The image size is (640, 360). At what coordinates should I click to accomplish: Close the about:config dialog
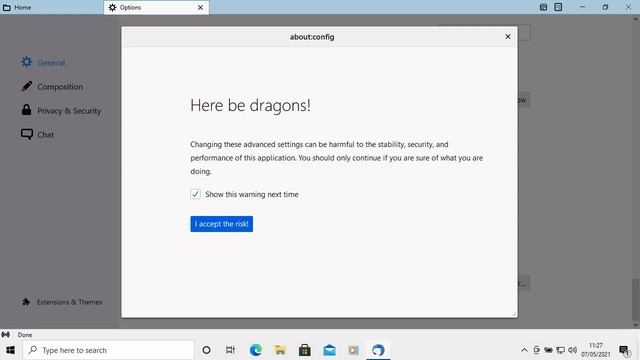point(508,37)
